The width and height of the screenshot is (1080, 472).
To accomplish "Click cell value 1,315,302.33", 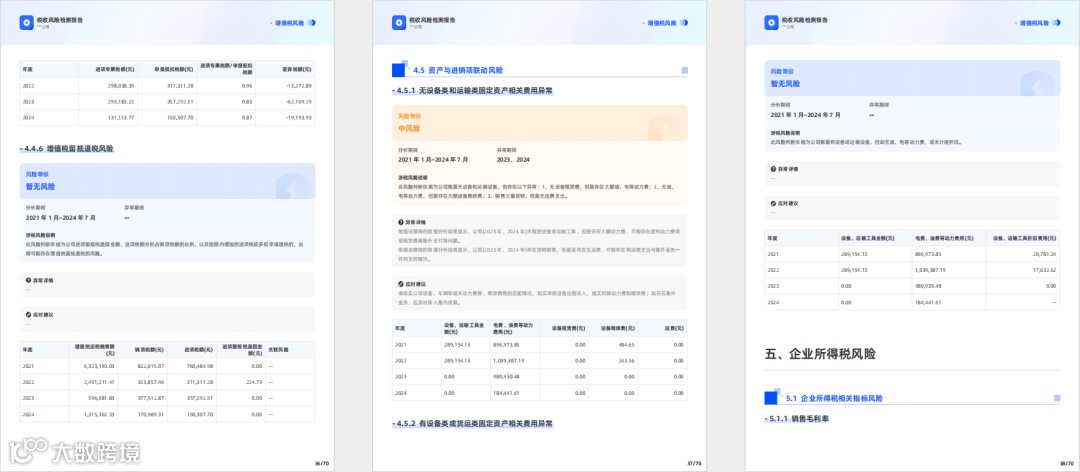I will [99, 415].
